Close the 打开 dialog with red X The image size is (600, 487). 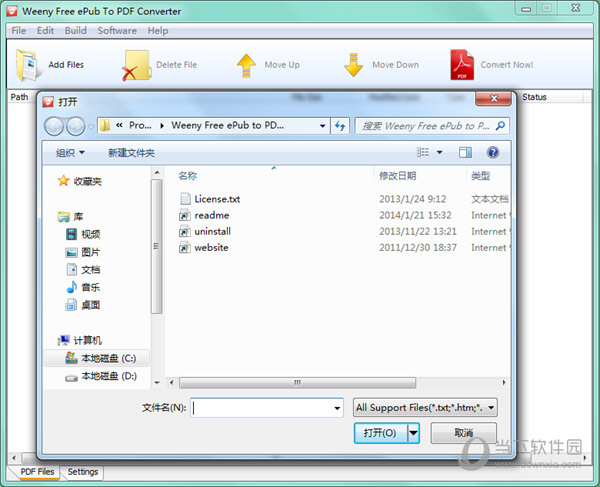click(494, 99)
